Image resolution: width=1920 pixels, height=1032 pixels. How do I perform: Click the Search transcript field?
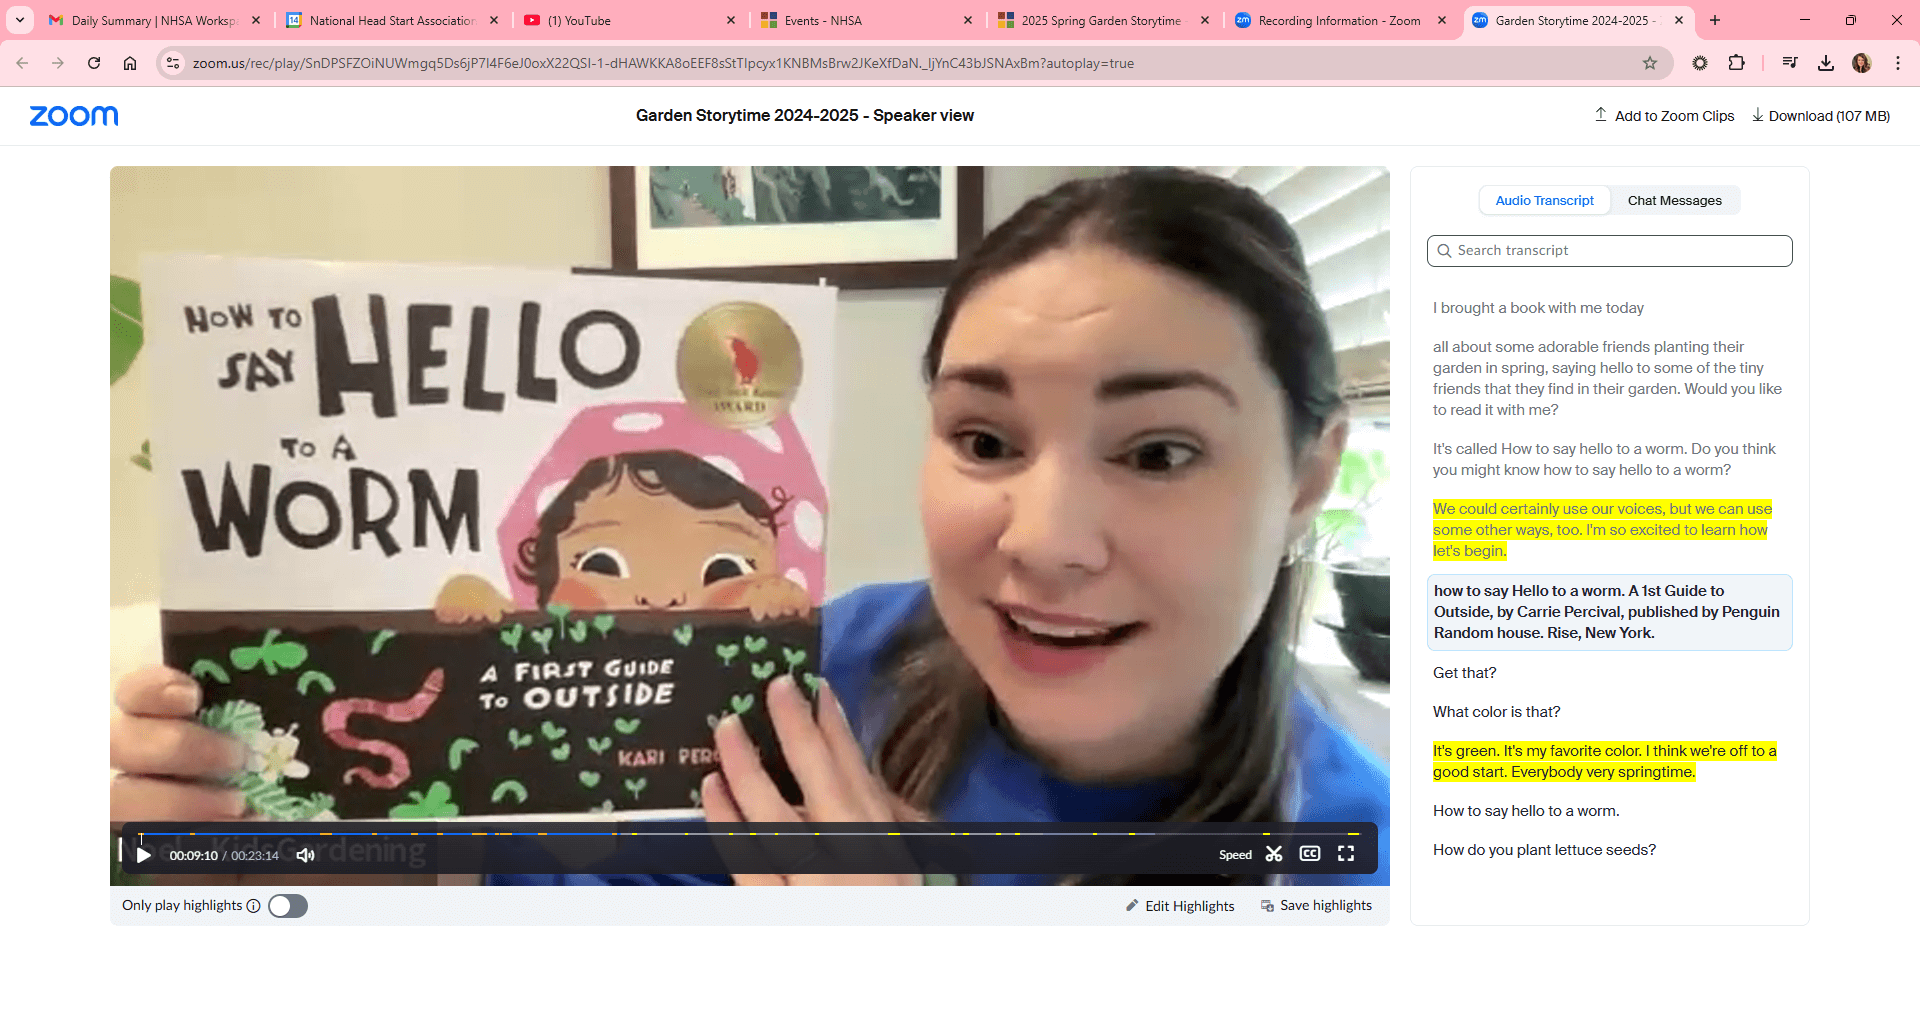pyautogui.click(x=1608, y=250)
